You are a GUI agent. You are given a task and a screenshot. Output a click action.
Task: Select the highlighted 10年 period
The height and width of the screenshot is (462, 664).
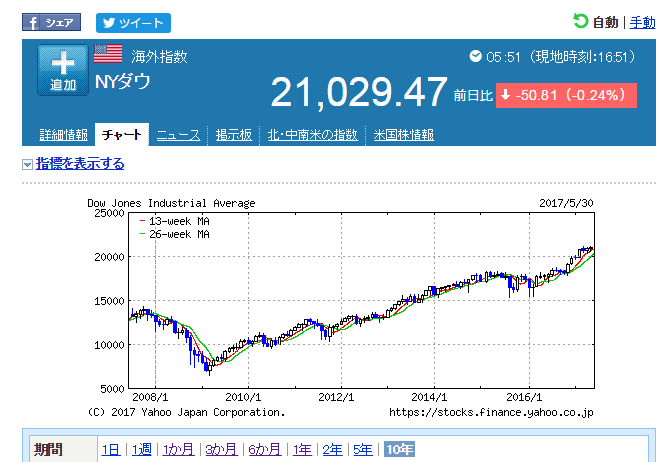click(x=399, y=449)
